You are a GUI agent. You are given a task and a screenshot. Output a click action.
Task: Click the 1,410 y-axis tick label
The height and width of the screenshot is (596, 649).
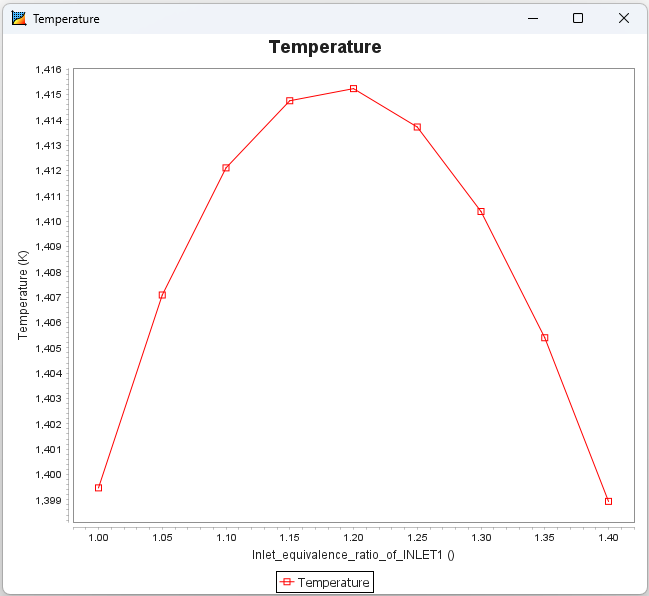coord(48,221)
